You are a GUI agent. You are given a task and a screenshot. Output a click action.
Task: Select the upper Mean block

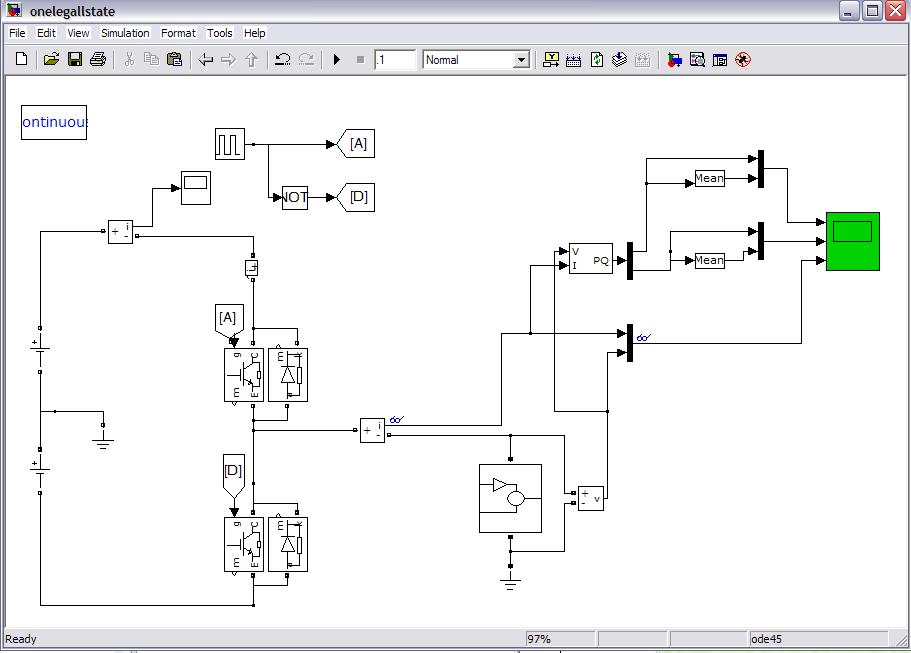click(x=709, y=179)
